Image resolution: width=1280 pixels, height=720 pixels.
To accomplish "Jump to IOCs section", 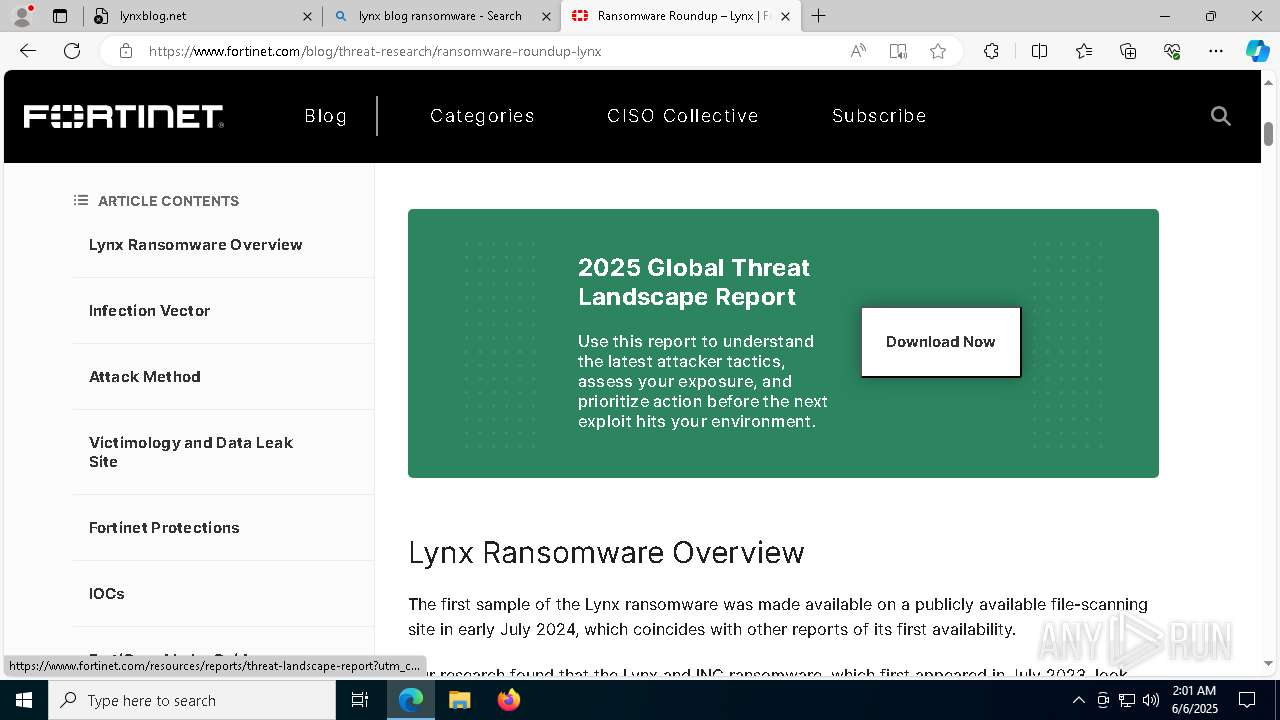I will pos(107,594).
